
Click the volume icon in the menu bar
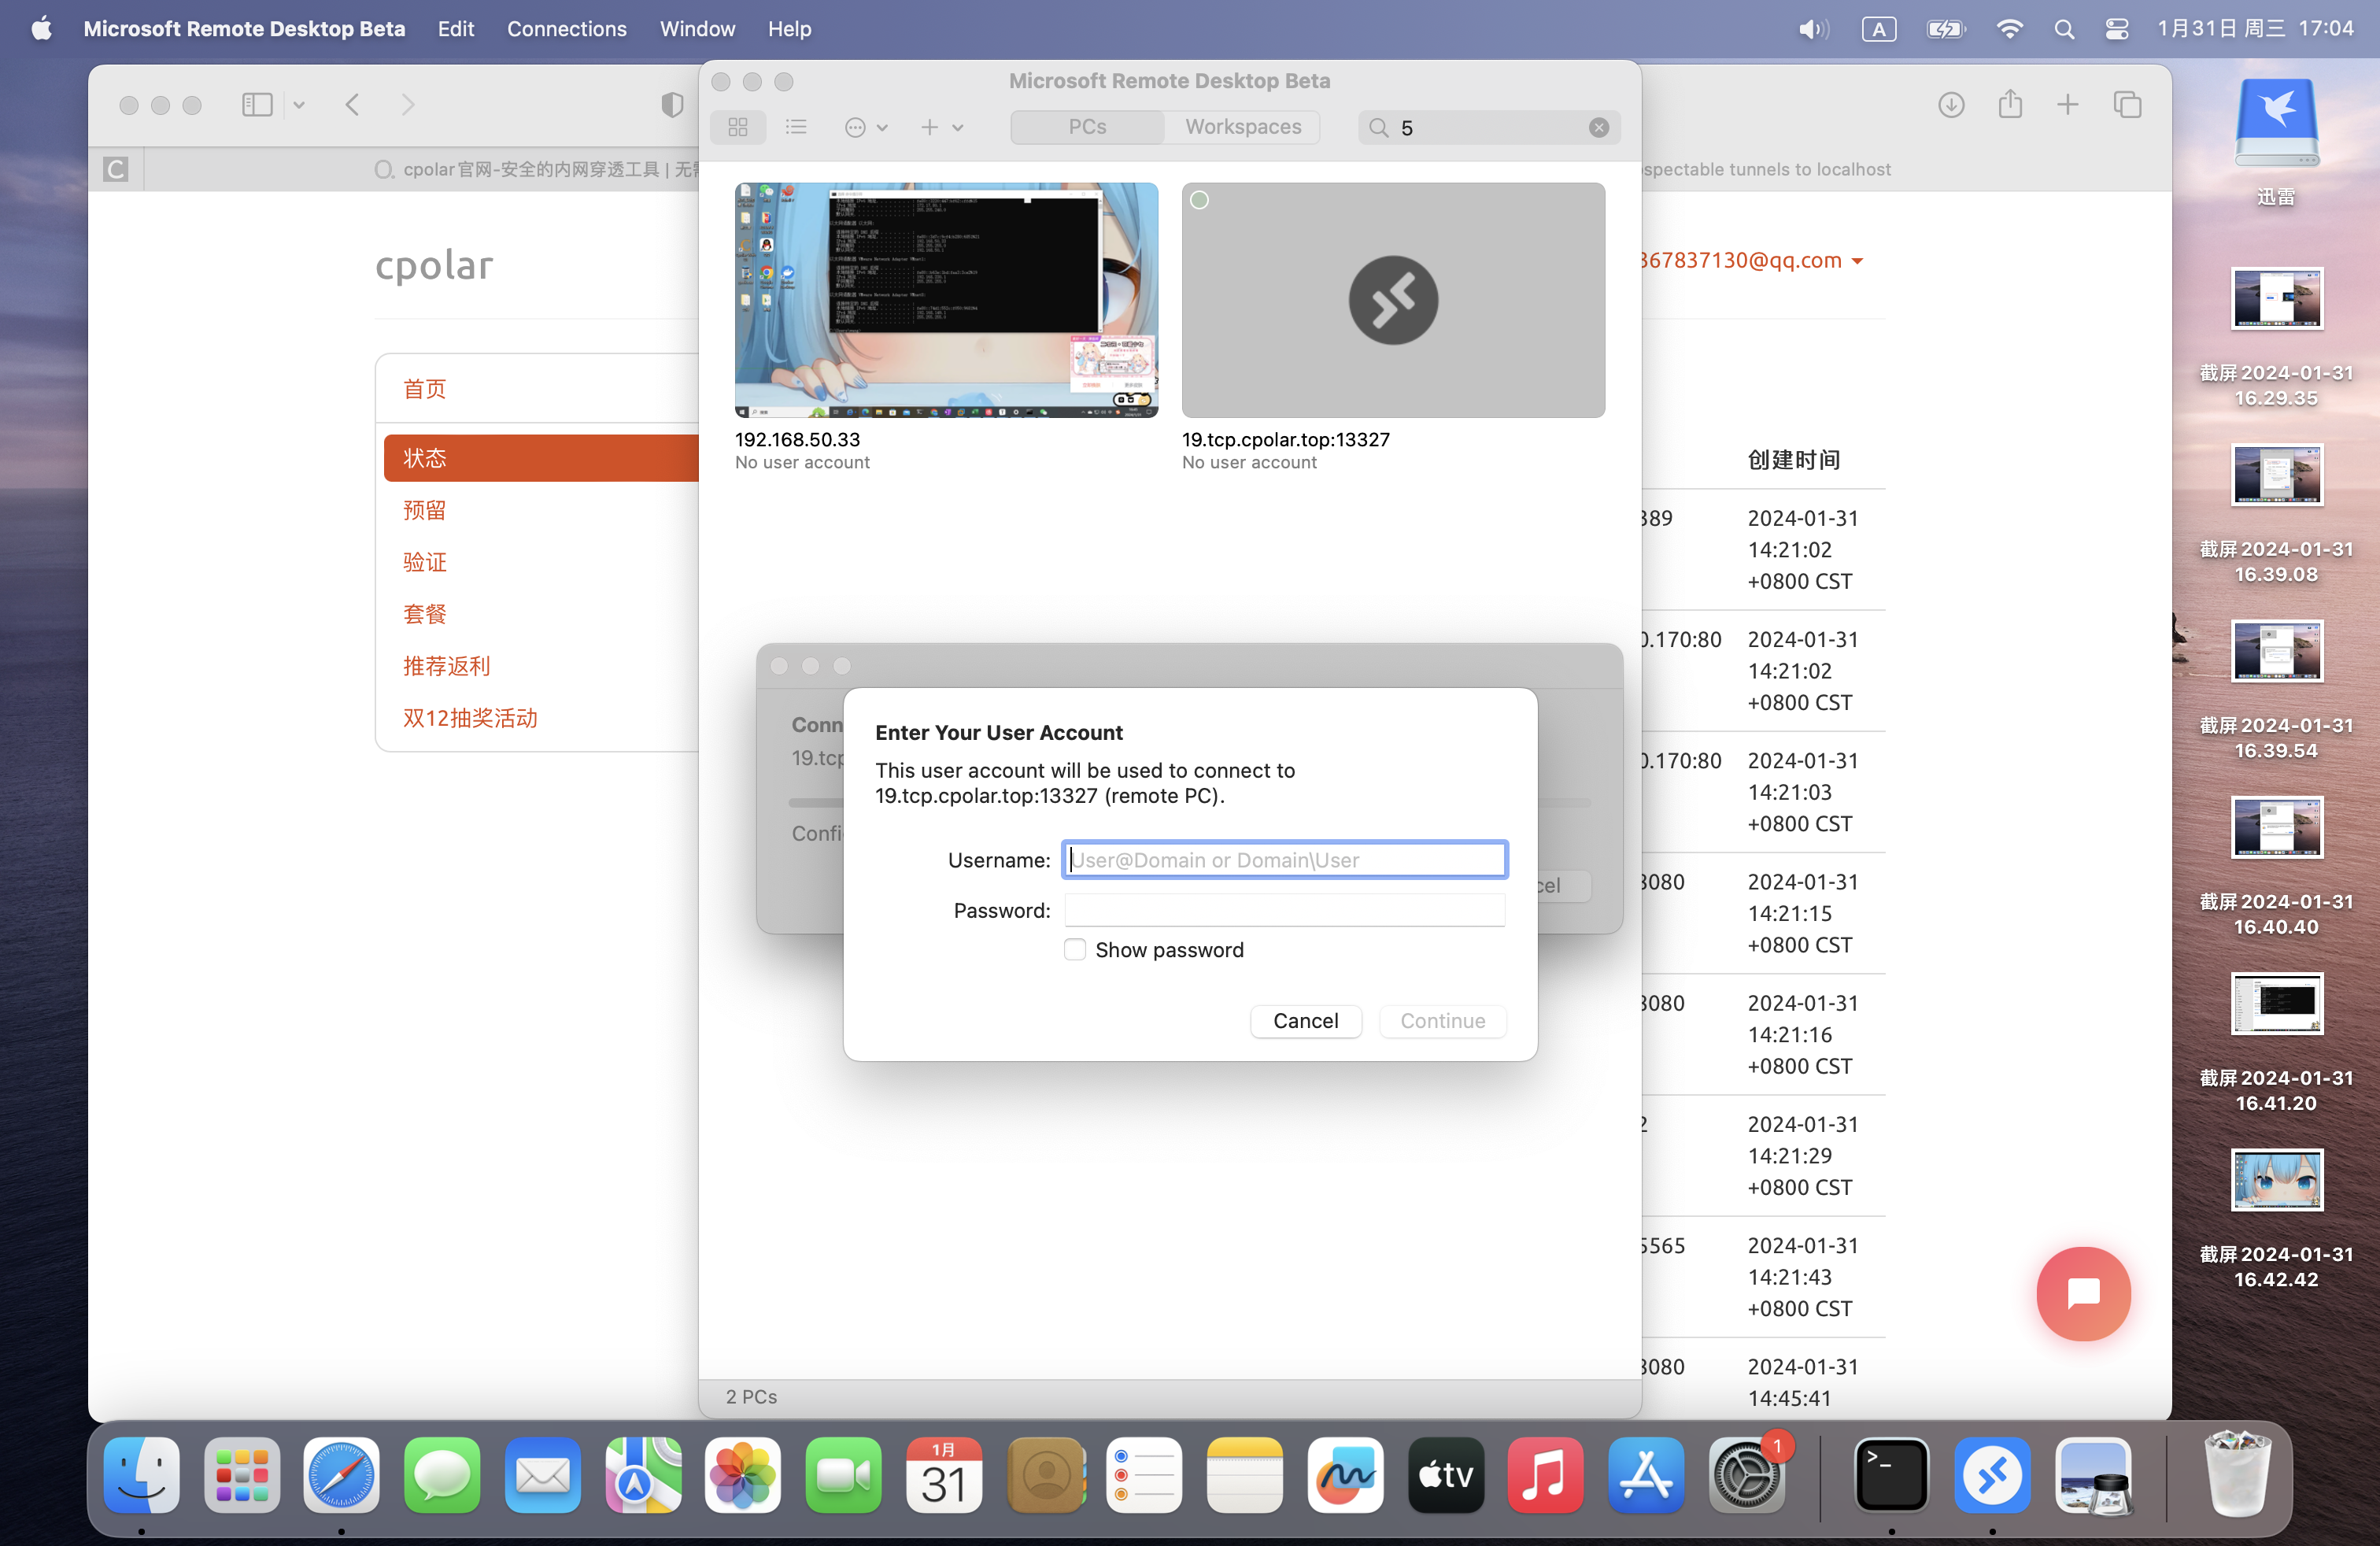(x=1814, y=29)
